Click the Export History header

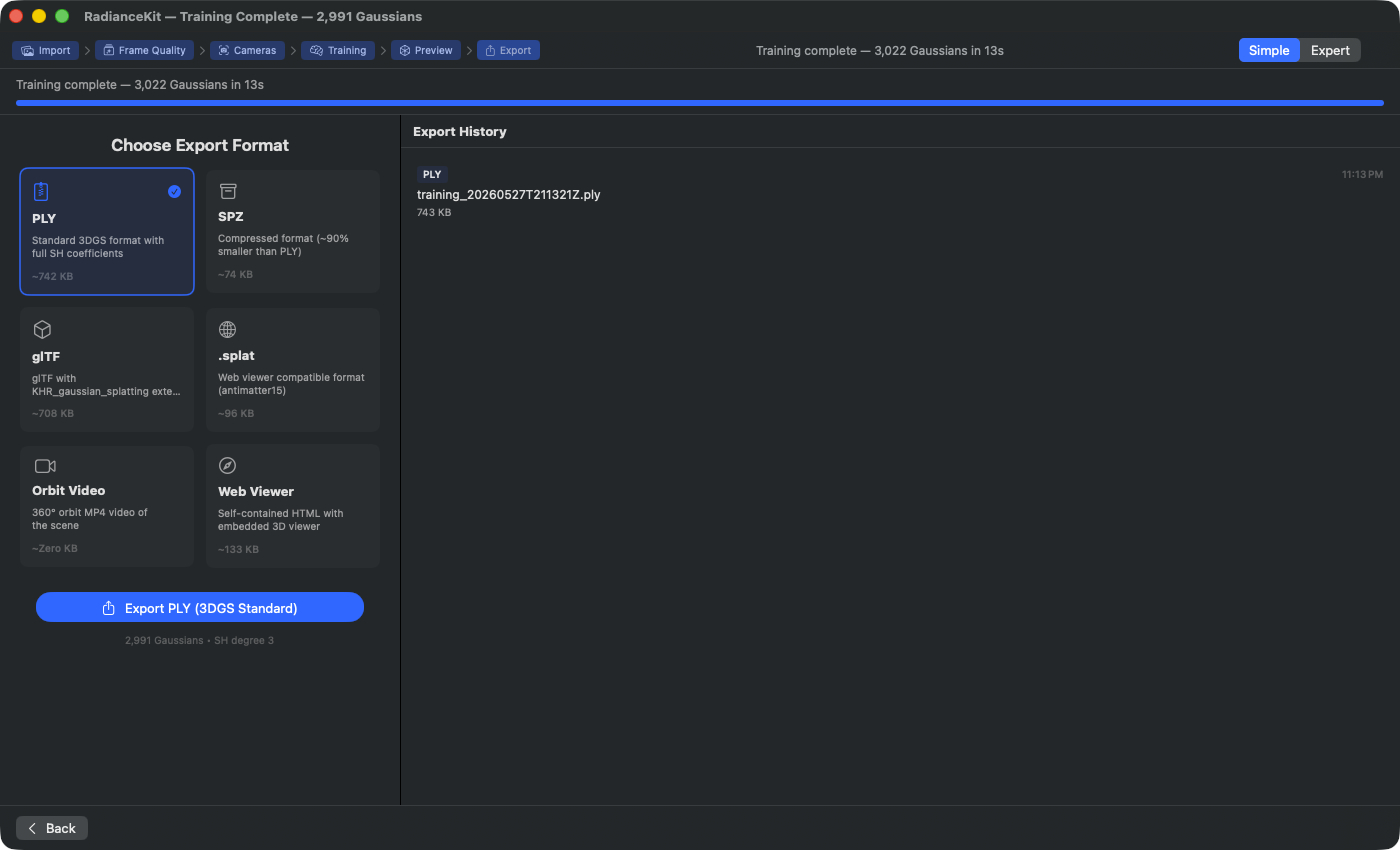(x=460, y=131)
